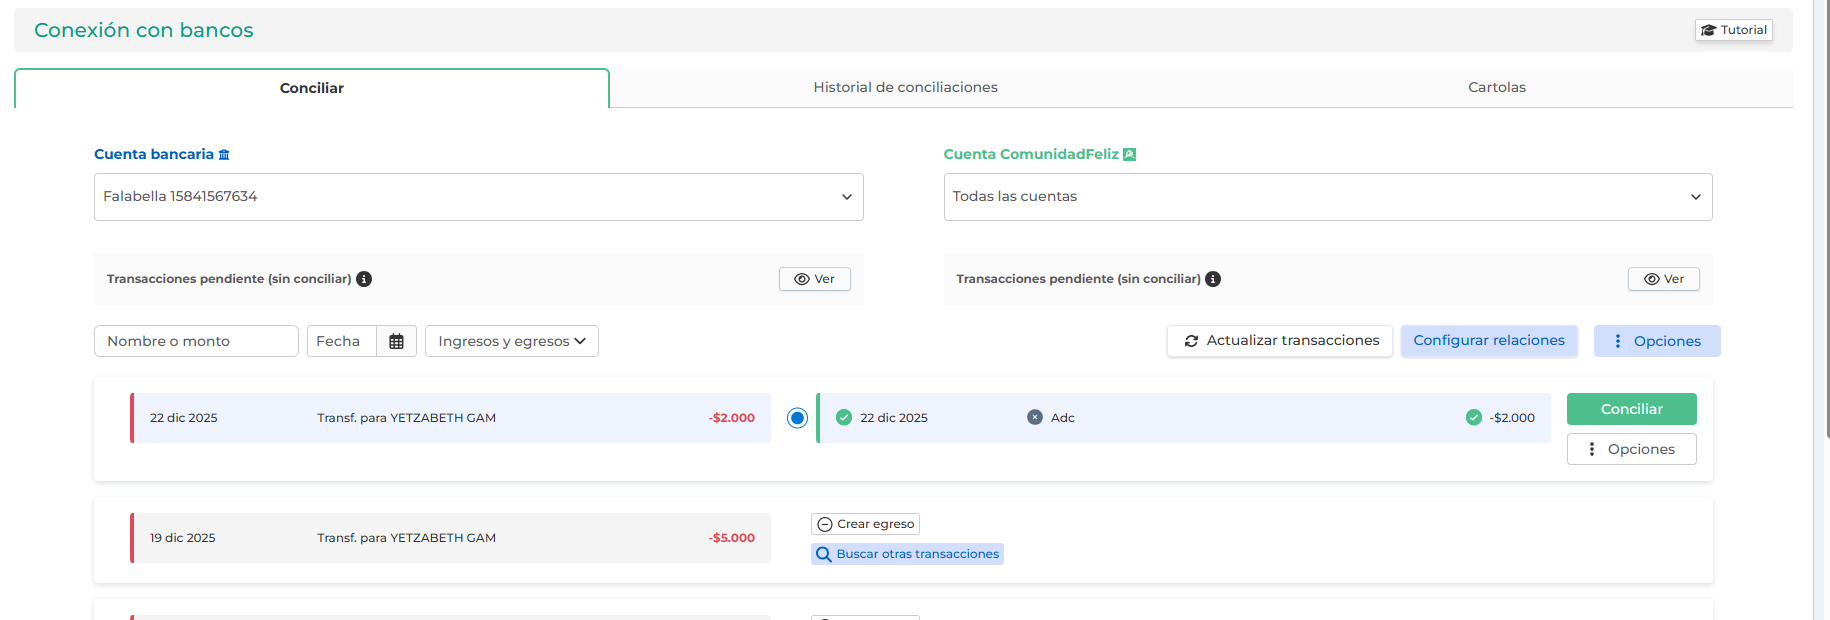The height and width of the screenshot is (620, 1830).
Task: Show ComunidadFeliz pending transactions with Ver
Action: click(x=1663, y=279)
